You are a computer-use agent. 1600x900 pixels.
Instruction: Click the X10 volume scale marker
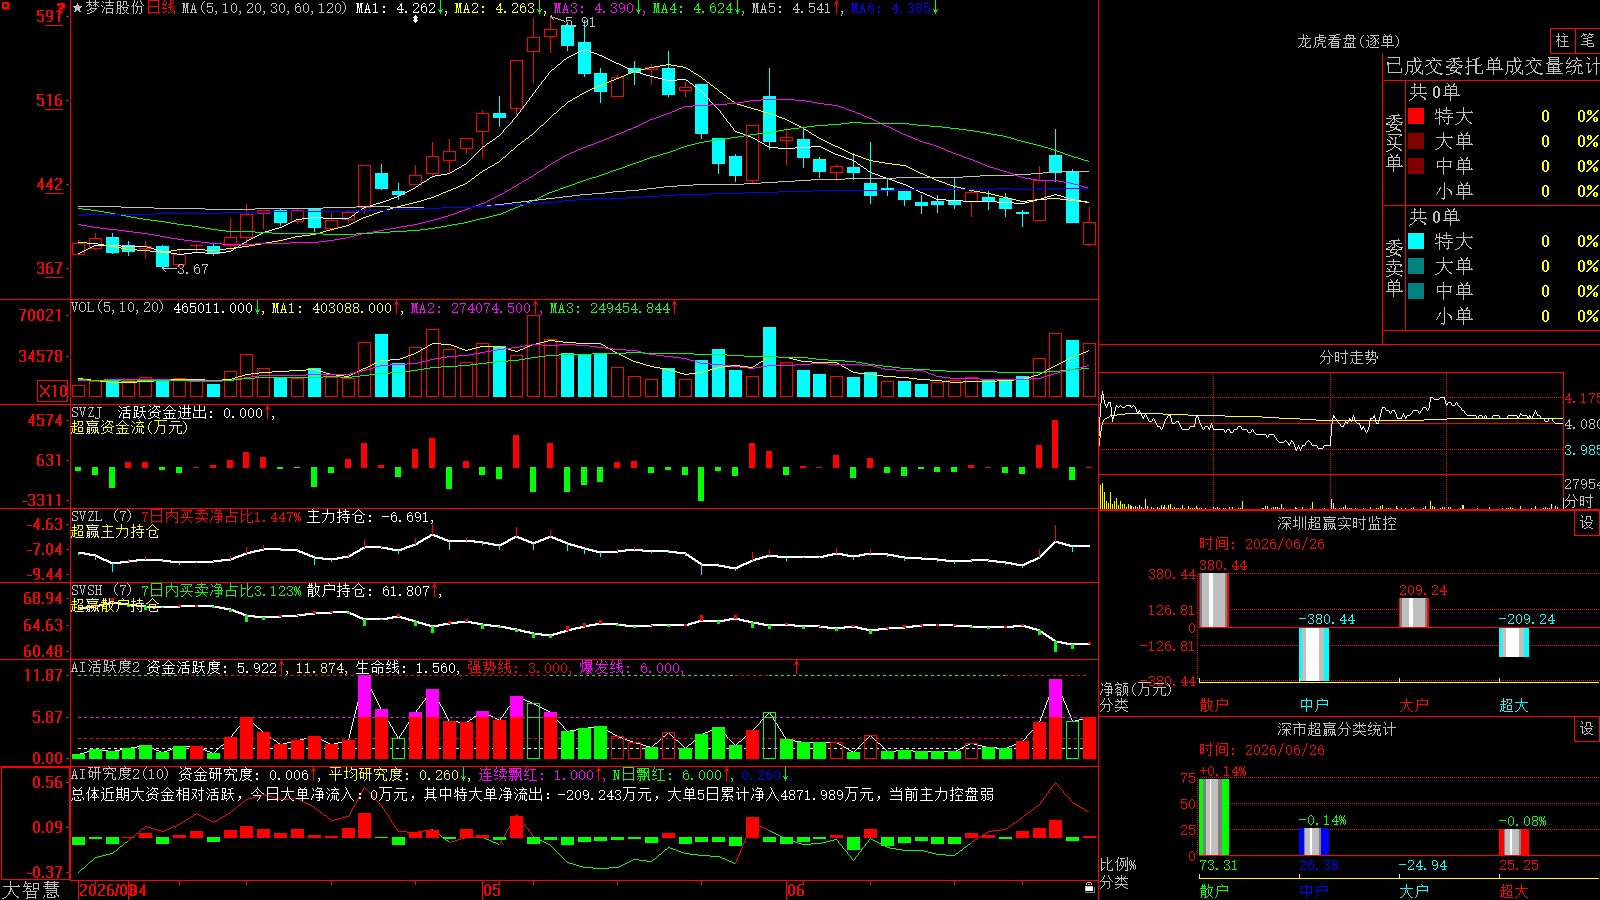[x=53, y=391]
